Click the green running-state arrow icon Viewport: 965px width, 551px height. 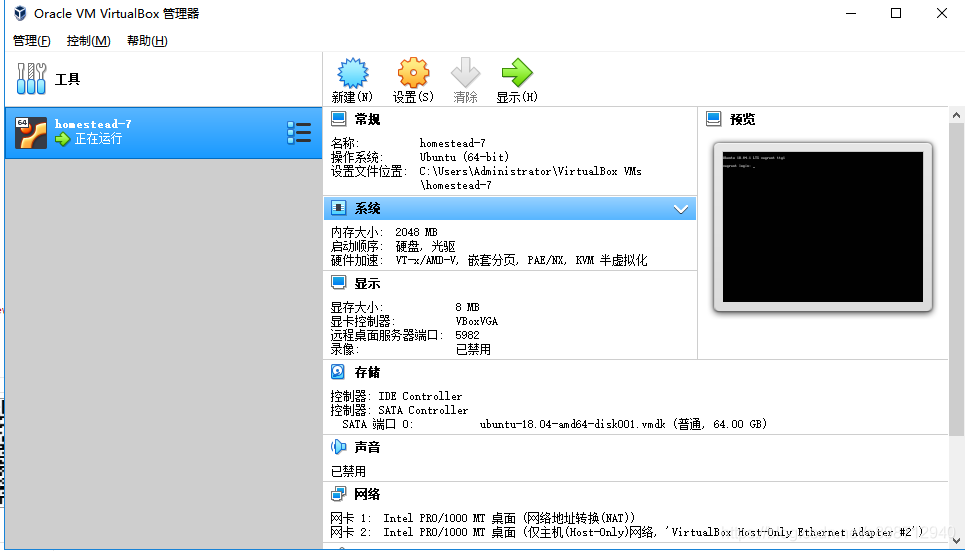click(62, 139)
